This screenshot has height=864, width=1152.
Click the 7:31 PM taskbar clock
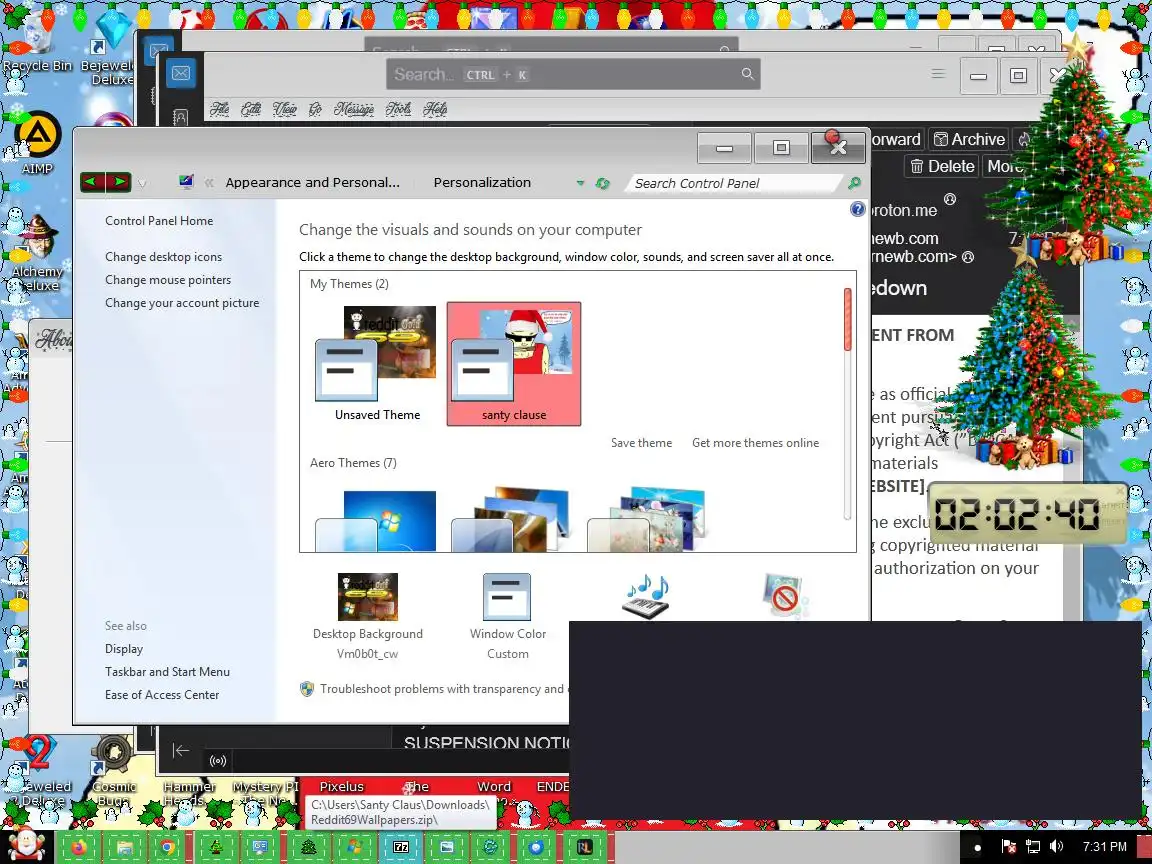(x=1104, y=846)
